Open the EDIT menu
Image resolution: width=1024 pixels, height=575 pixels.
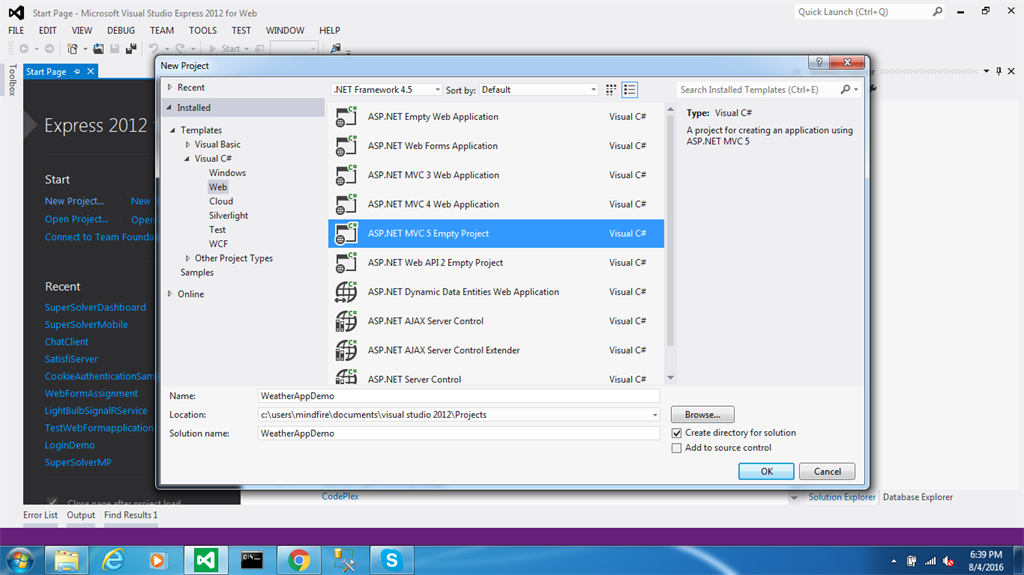(48, 30)
